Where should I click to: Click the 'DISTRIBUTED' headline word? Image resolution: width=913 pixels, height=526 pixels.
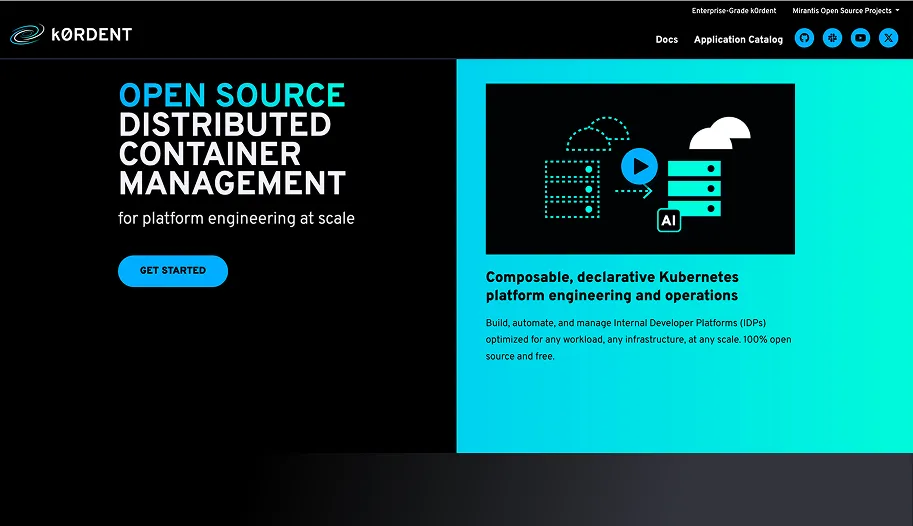(225, 125)
